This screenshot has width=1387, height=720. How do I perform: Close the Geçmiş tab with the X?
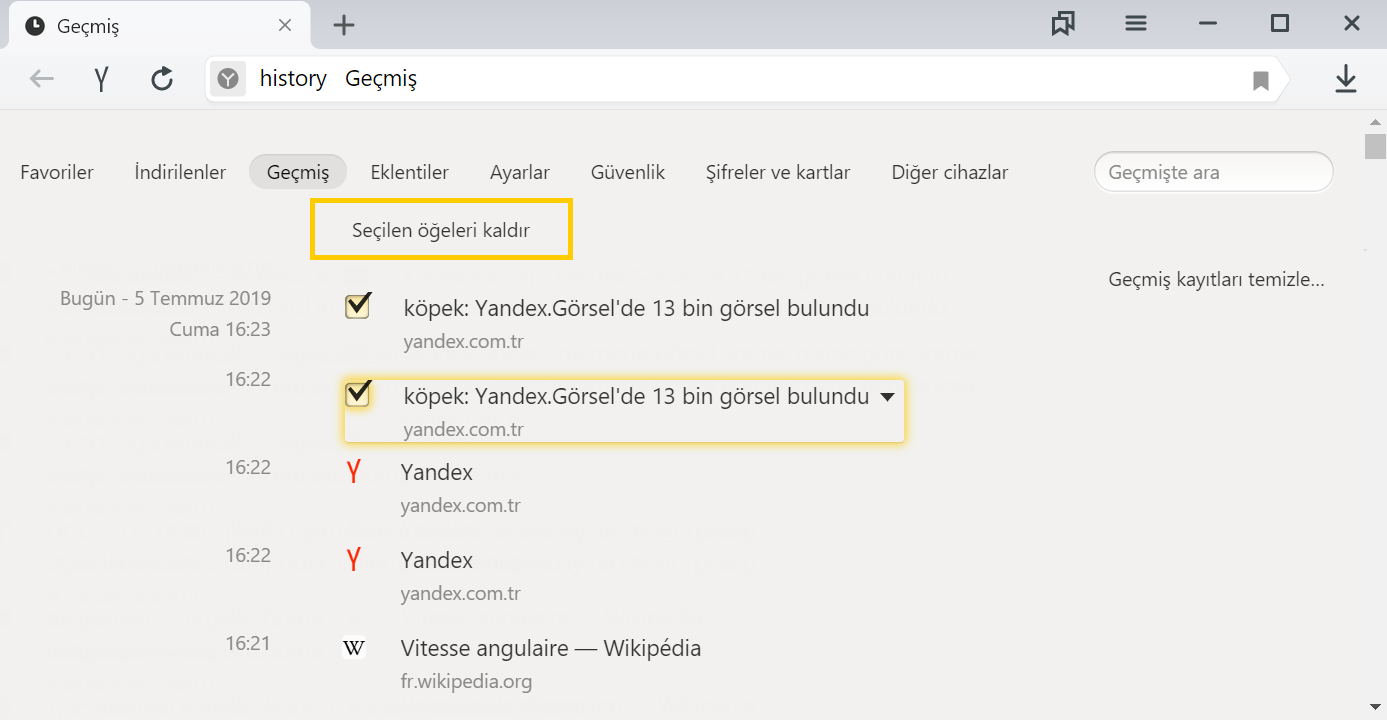click(x=285, y=26)
